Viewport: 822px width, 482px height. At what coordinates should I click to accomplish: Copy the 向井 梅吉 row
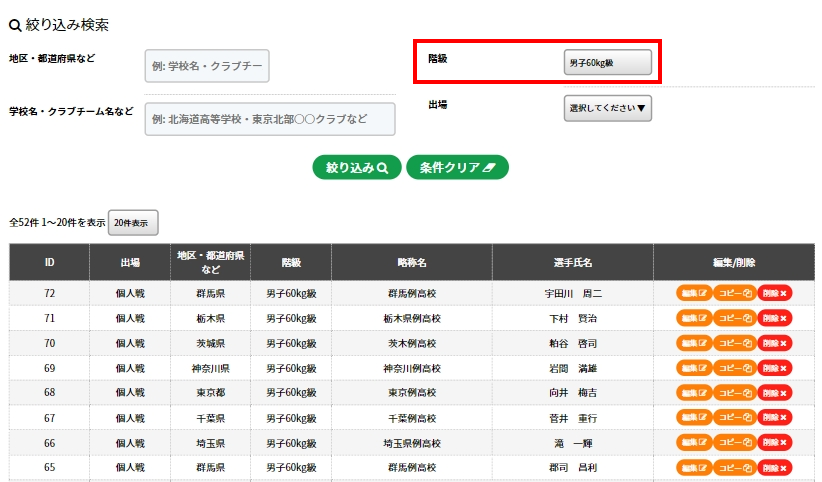(x=734, y=392)
